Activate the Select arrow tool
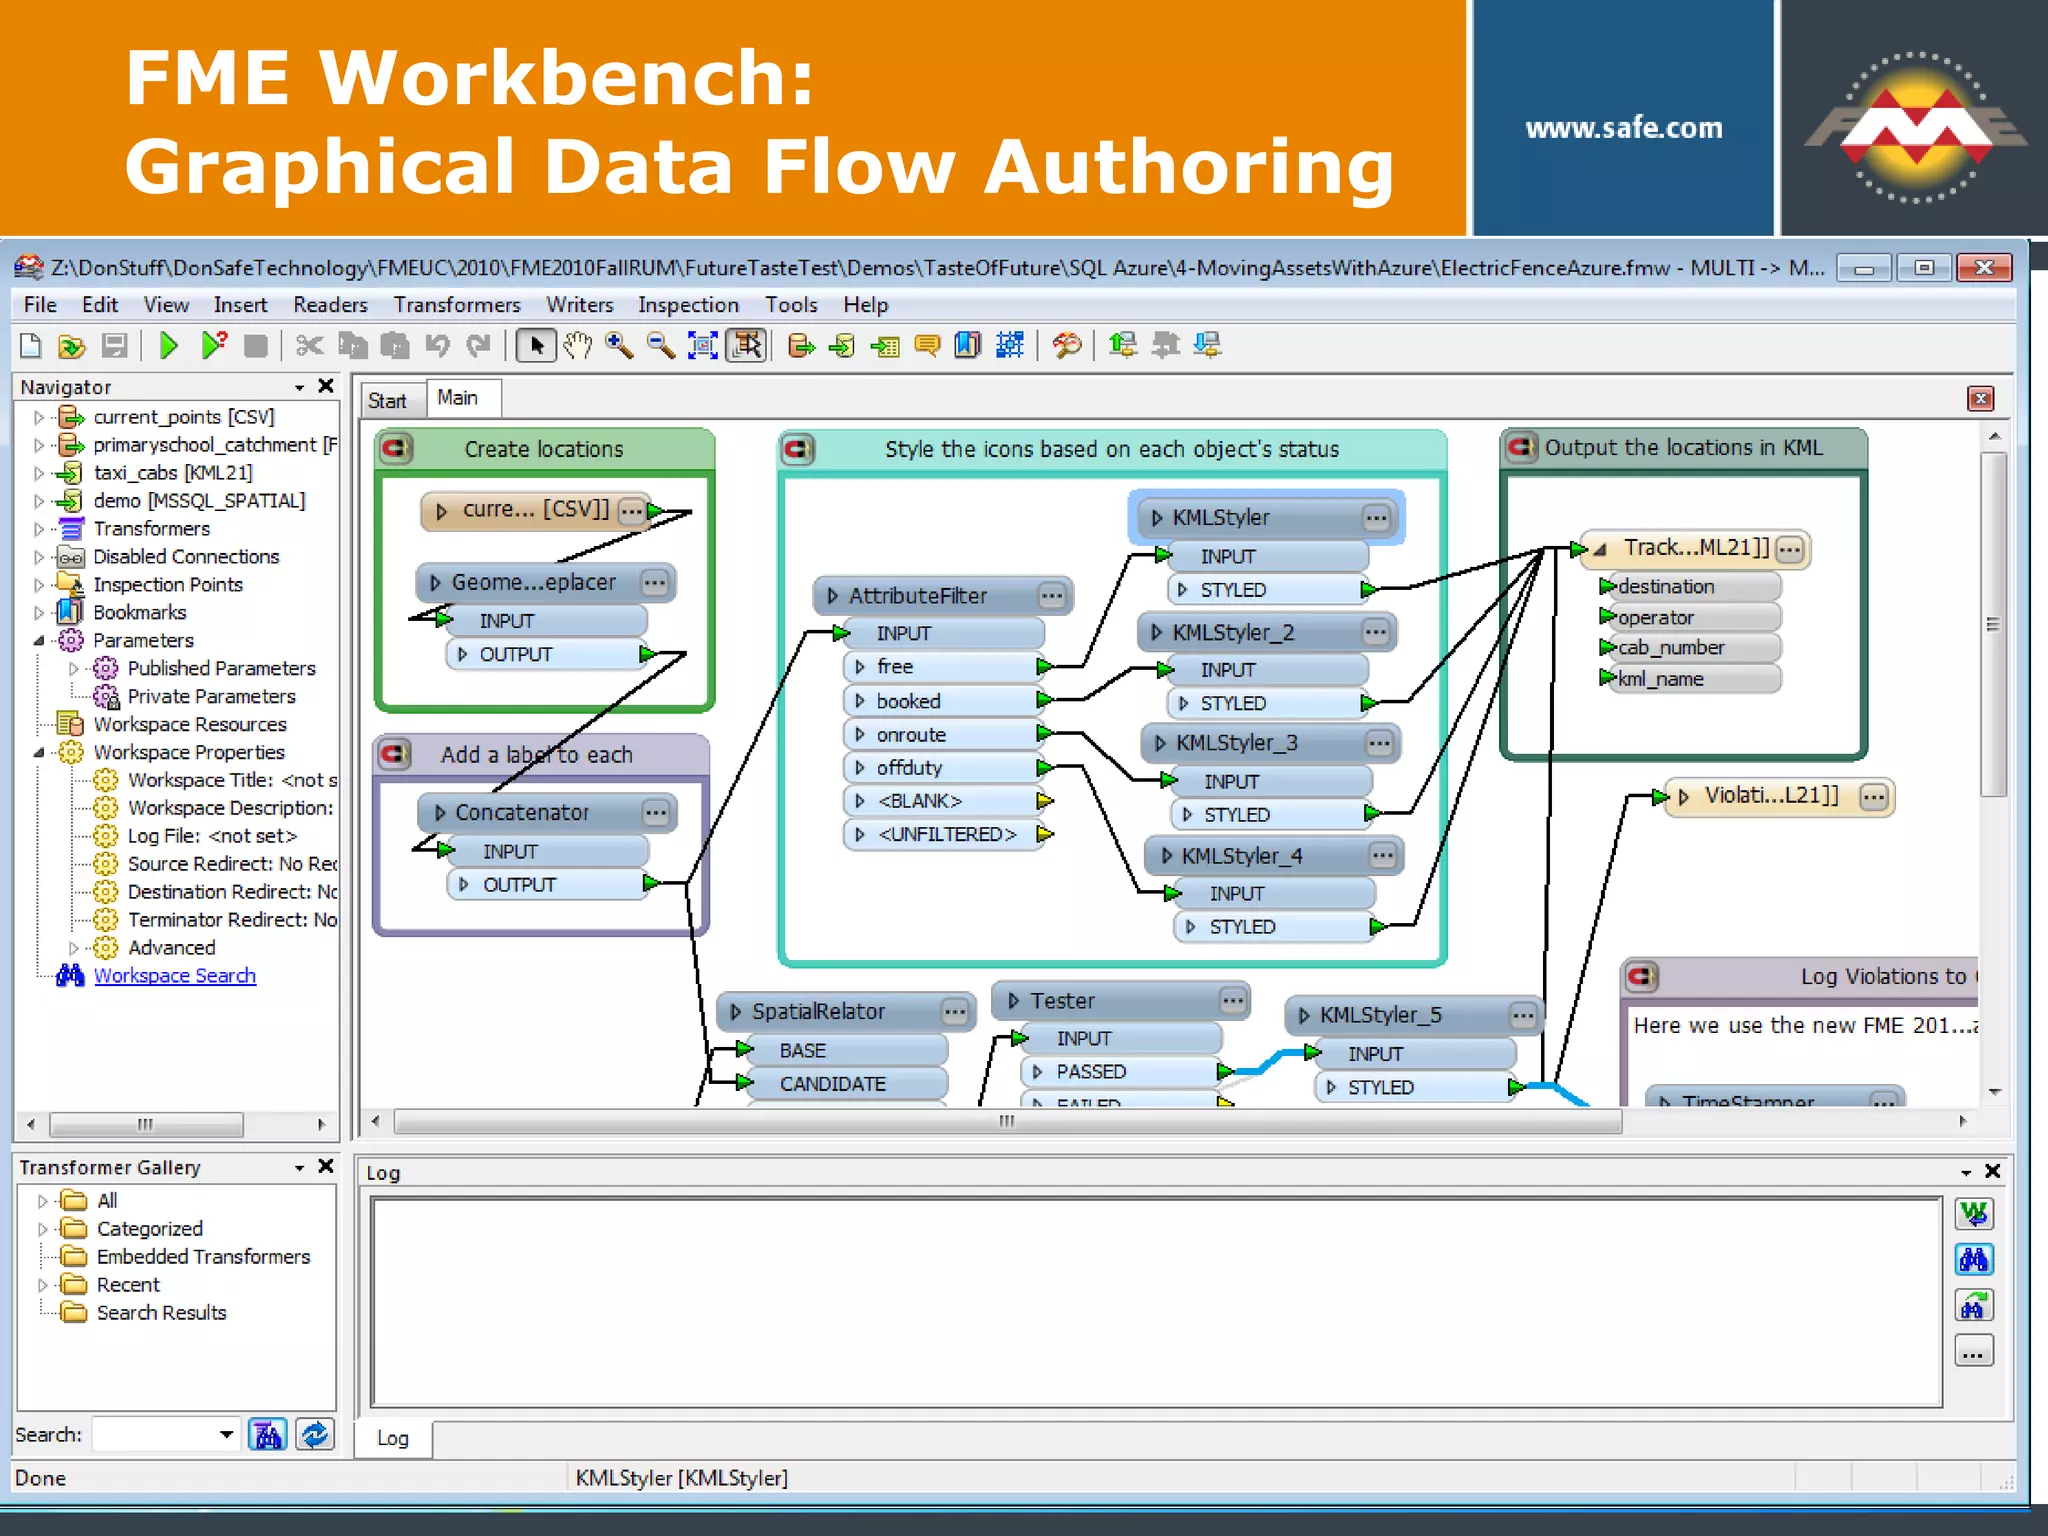 536,346
